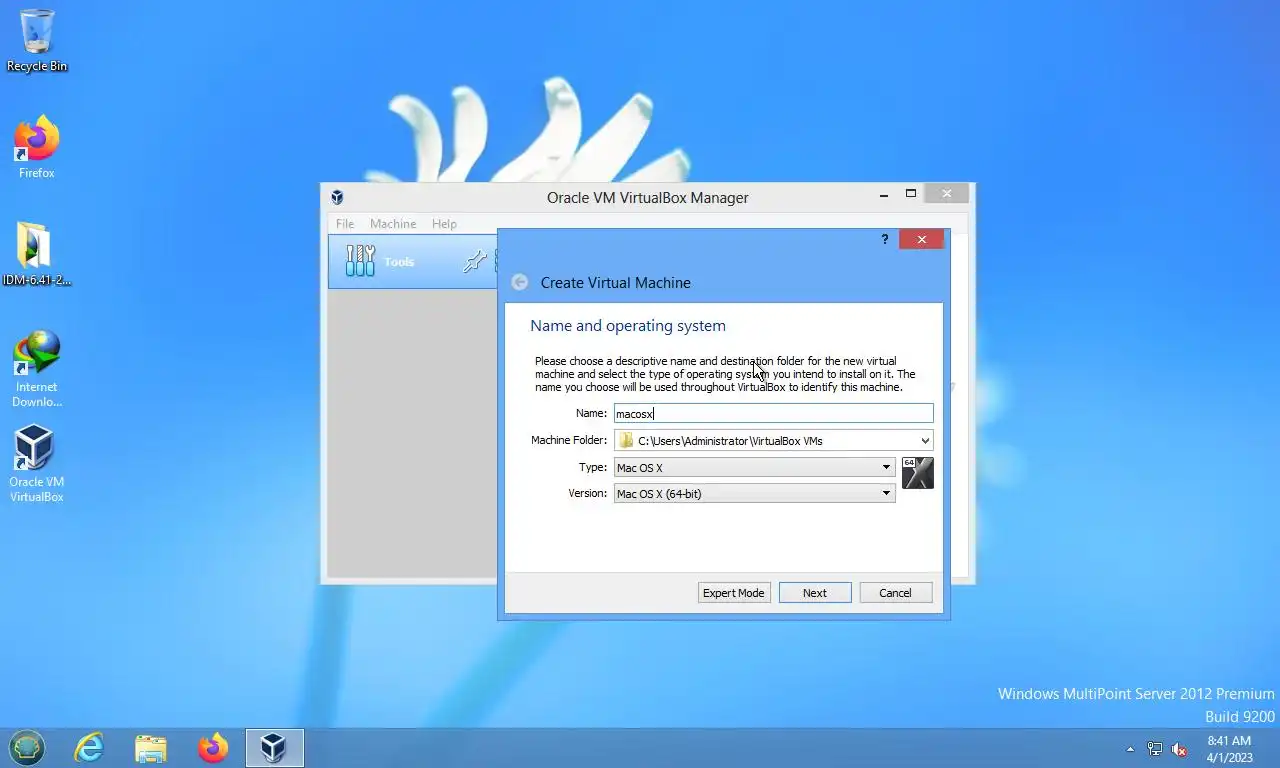Open the File menu
The height and width of the screenshot is (768, 1280).
point(345,224)
